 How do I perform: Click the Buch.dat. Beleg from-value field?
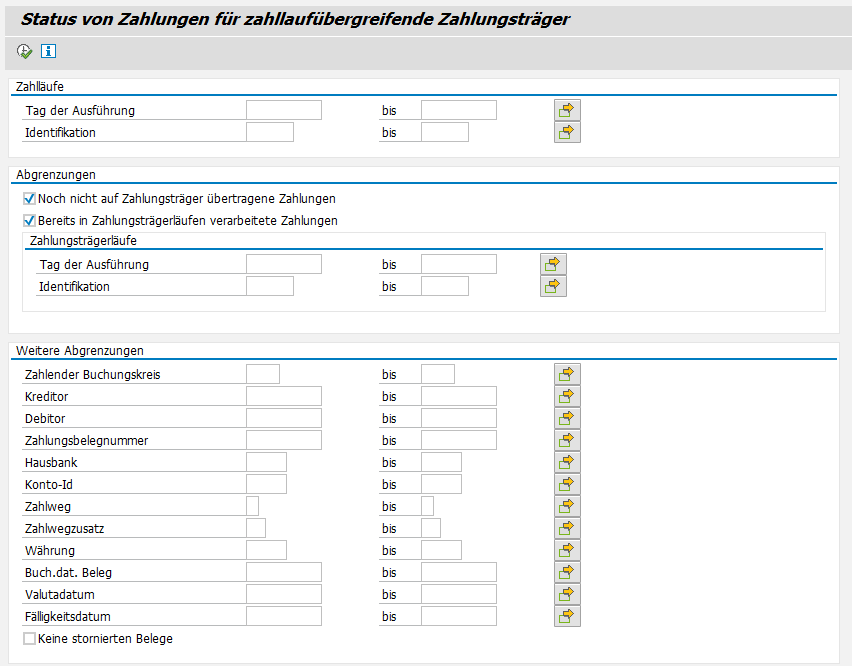click(x=283, y=572)
